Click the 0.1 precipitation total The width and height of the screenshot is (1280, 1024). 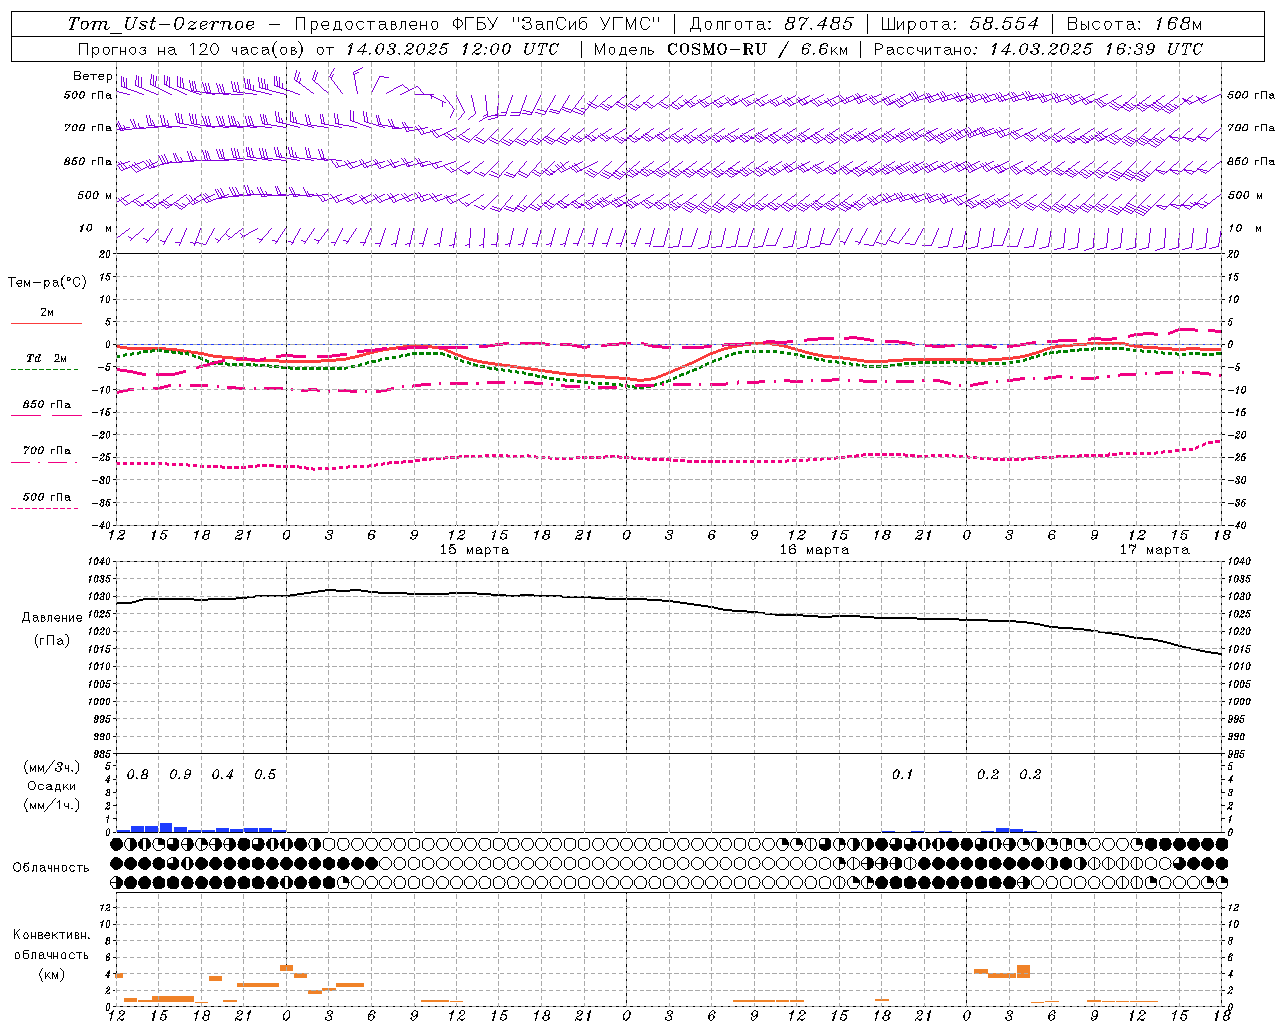(902, 775)
